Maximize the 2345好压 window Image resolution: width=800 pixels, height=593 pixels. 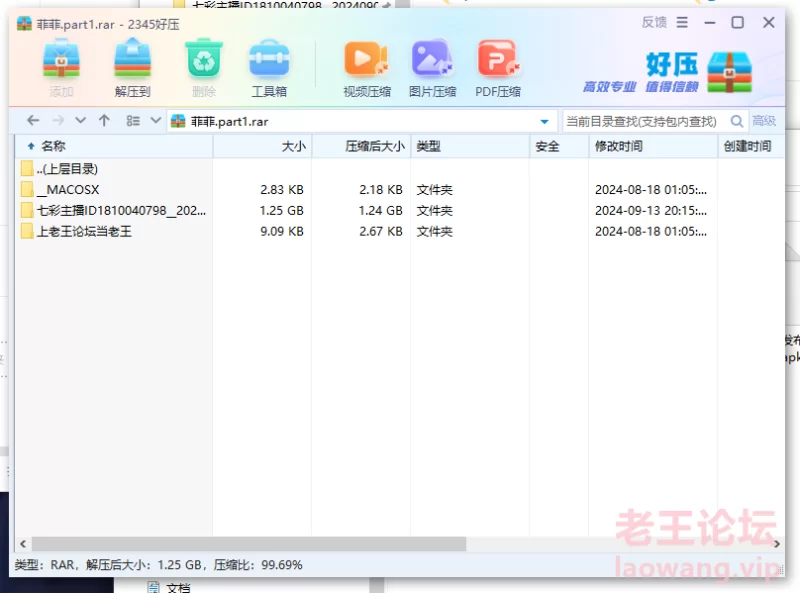tap(737, 22)
